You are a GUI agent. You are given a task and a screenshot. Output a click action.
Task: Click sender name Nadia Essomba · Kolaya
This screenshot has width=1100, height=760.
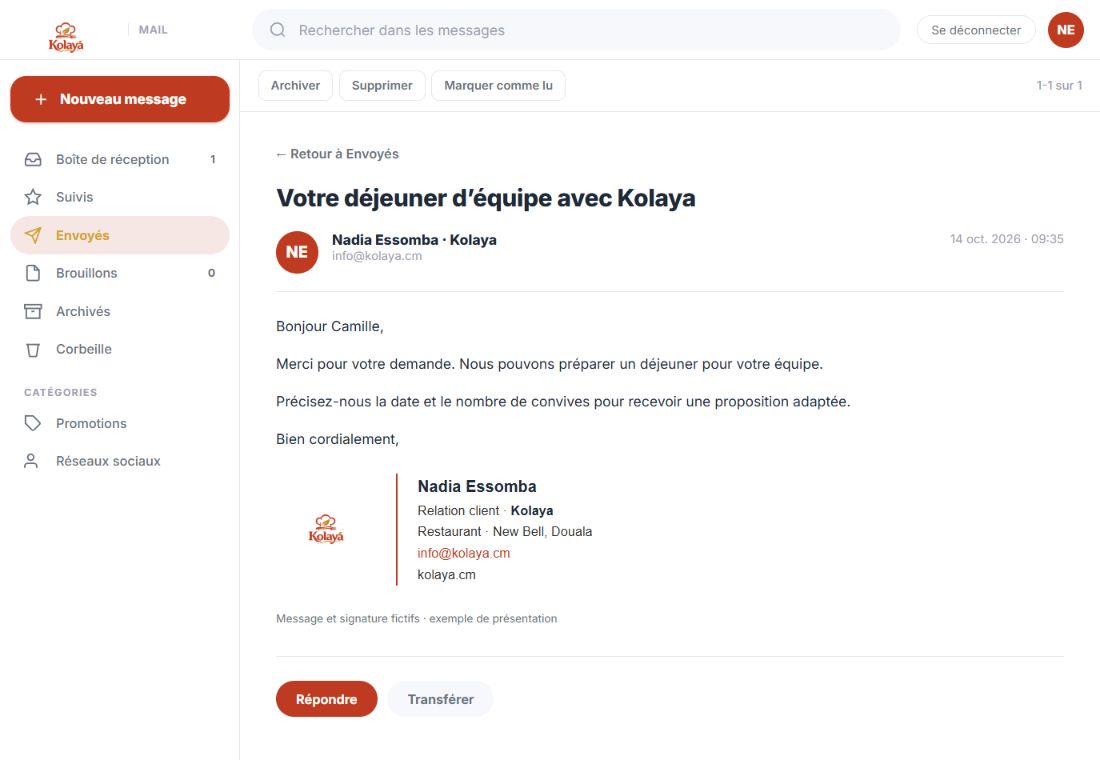414,240
